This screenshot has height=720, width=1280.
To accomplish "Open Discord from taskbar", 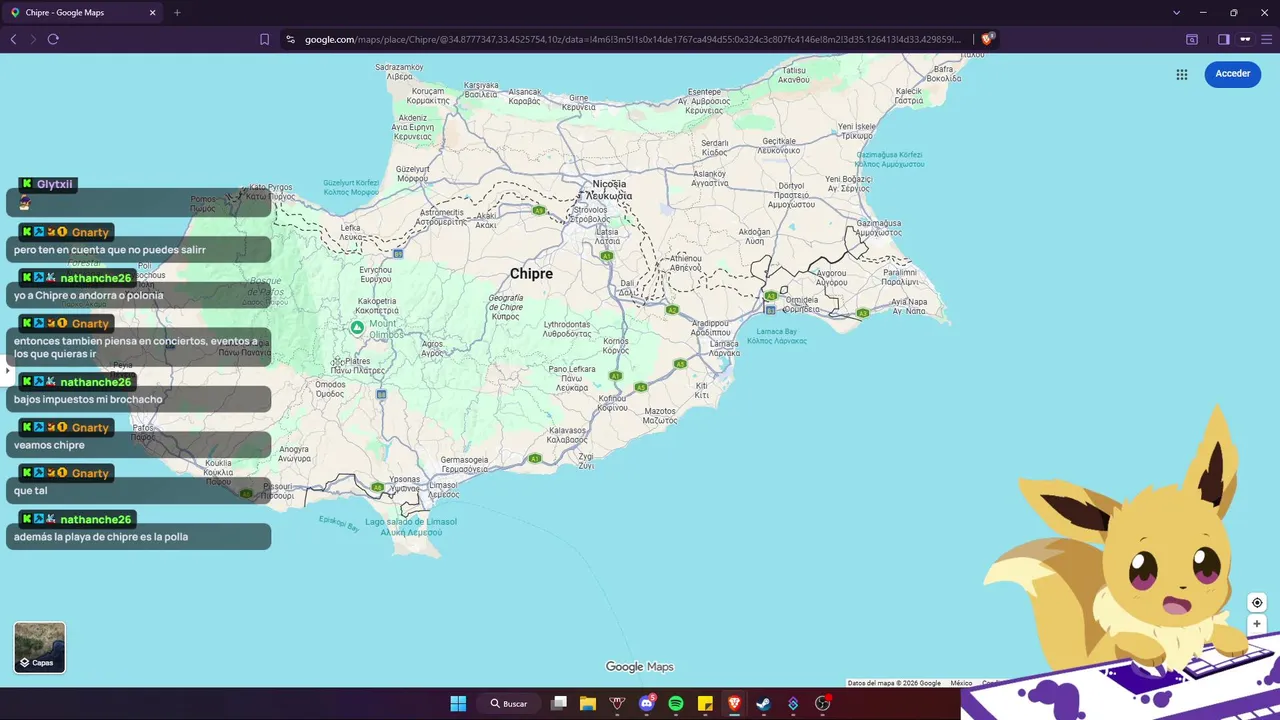I will point(646,703).
